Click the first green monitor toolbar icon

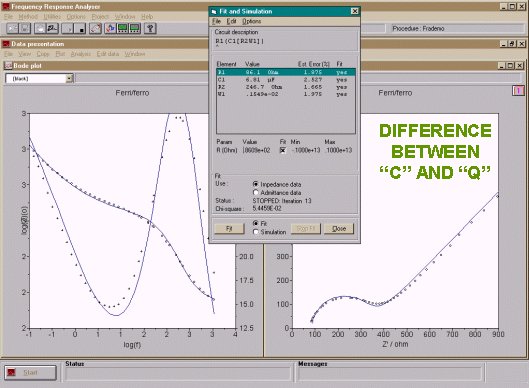click(122, 28)
